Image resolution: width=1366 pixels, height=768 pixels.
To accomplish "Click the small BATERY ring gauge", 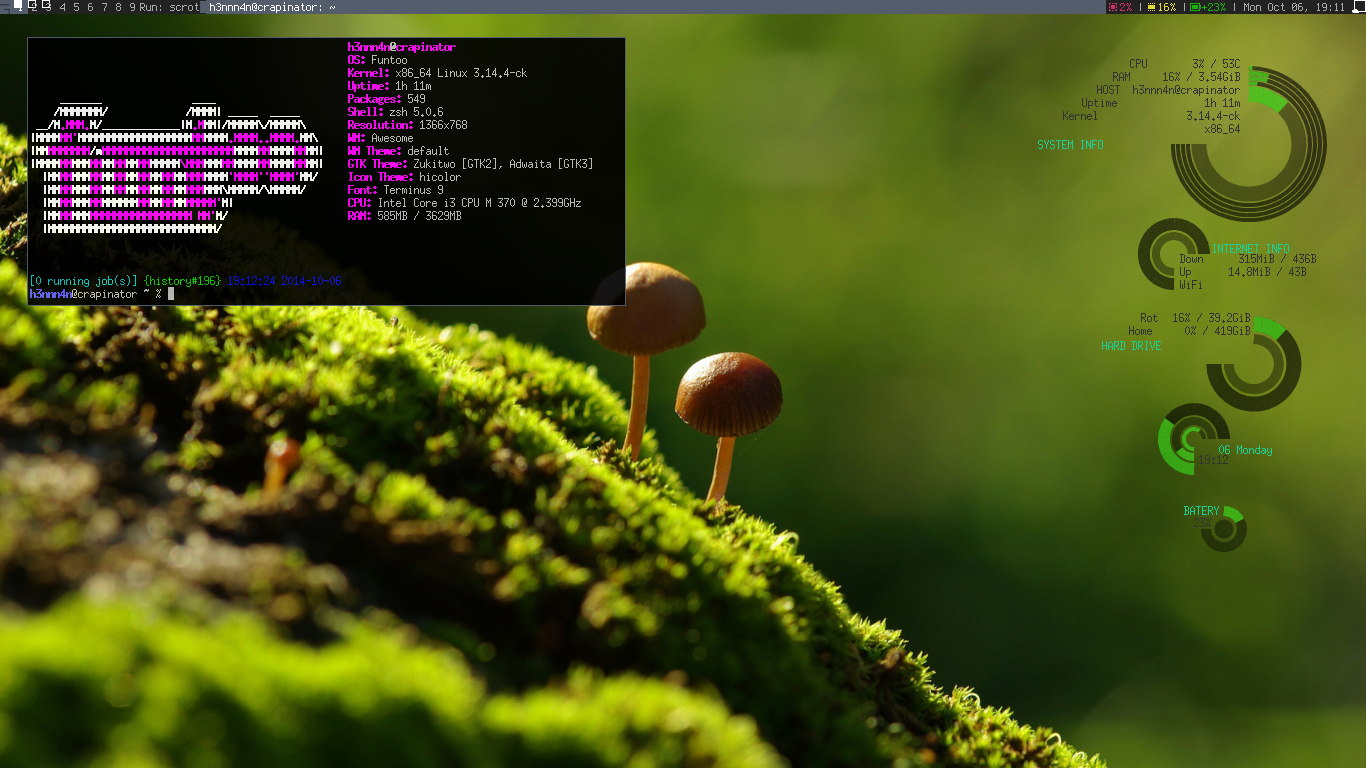I will click(x=1224, y=530).
